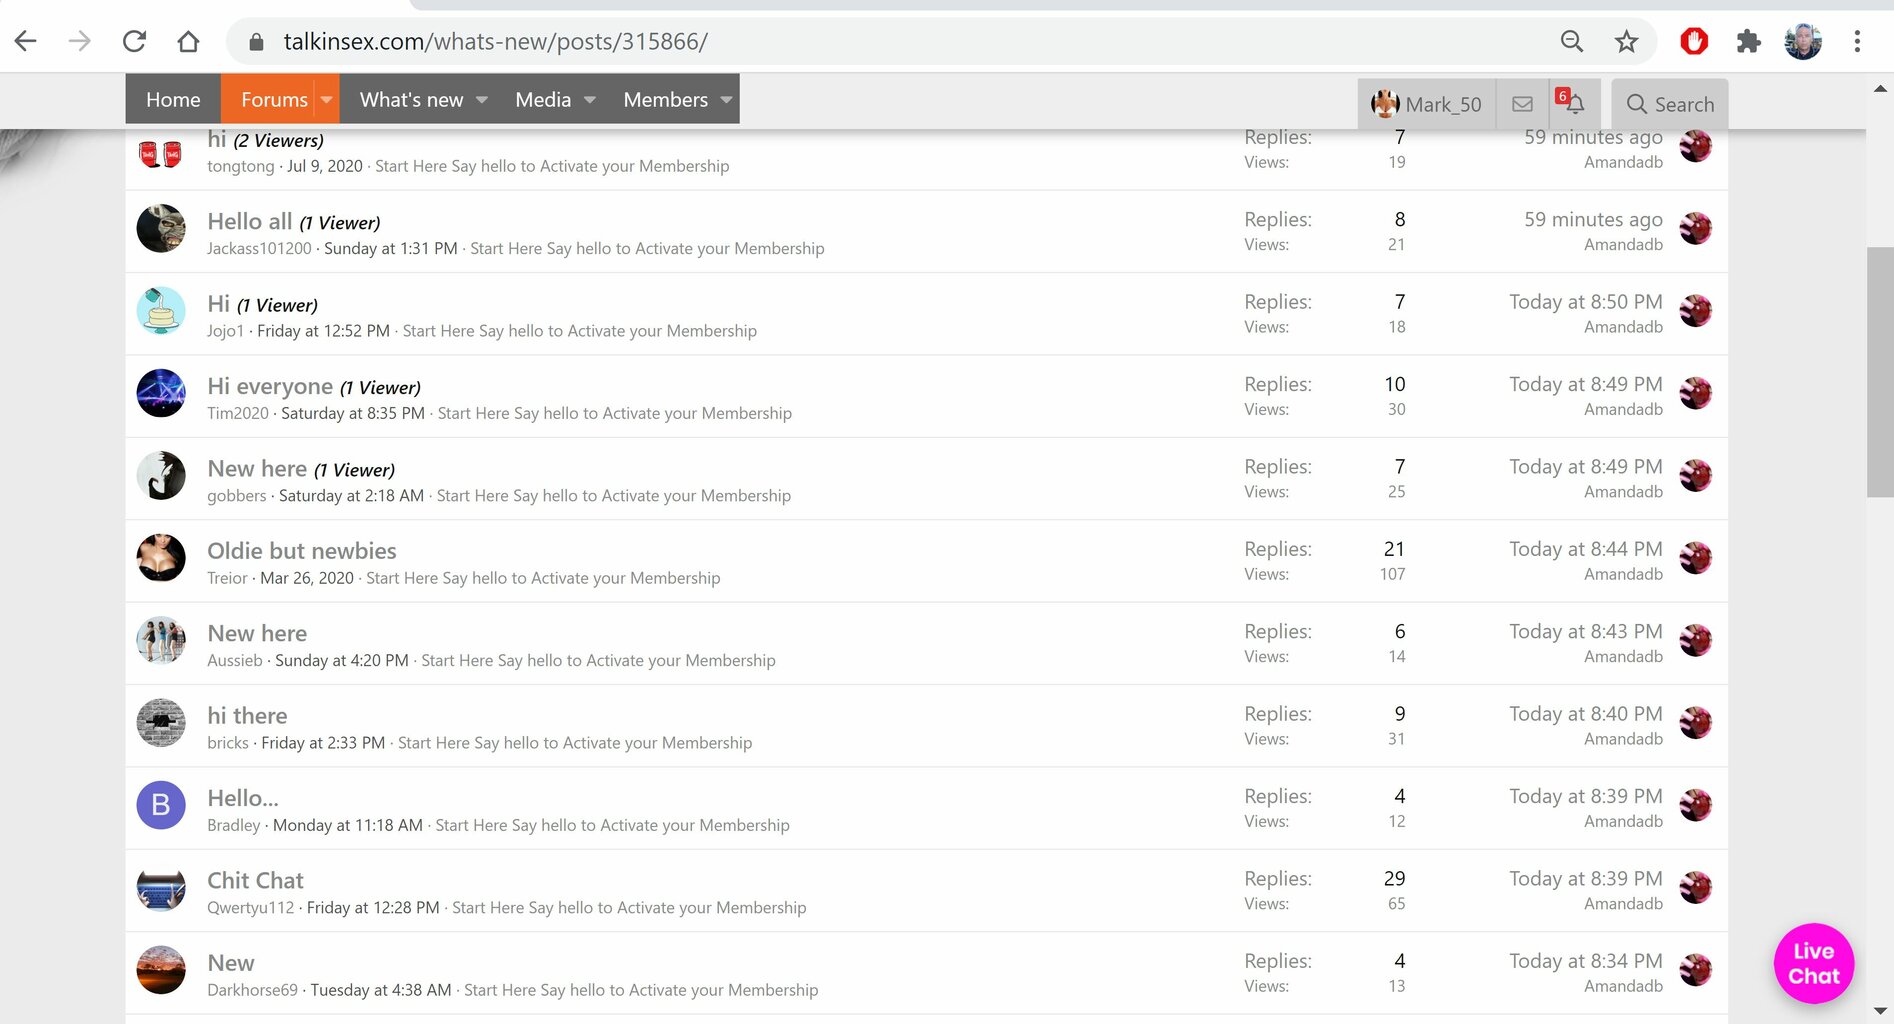Go to the Home tab
Viewport: 1894px width, 1024px height.
(173, 100)
